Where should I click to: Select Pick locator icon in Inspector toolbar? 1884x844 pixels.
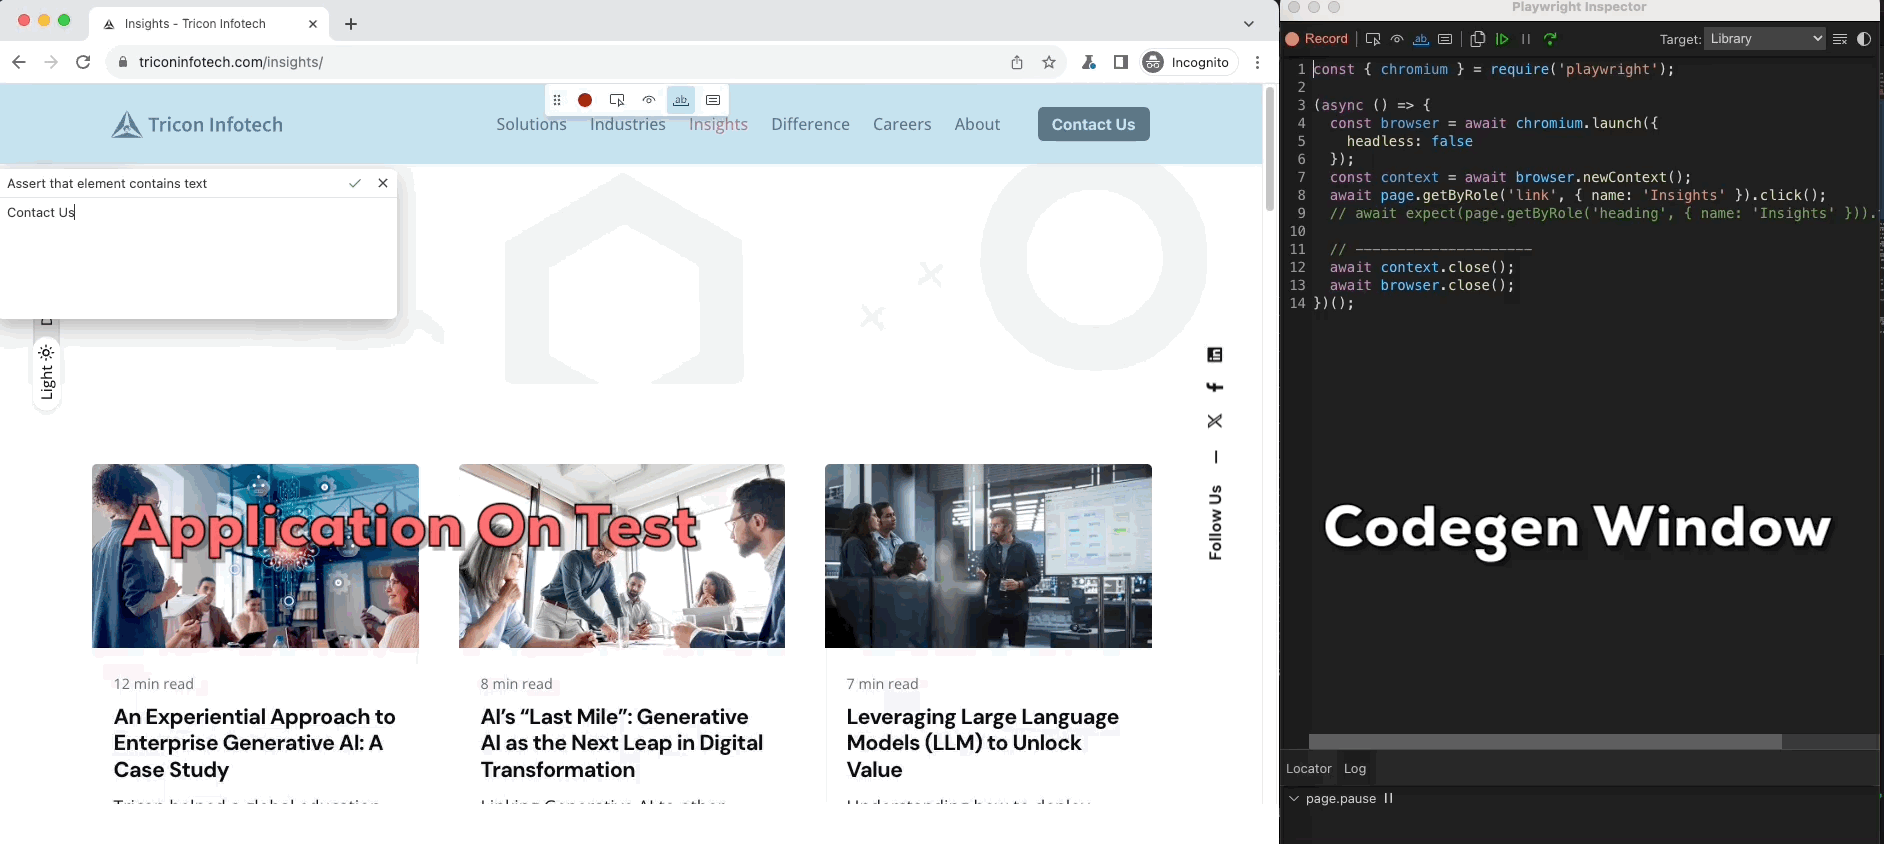coord(1373,39)
